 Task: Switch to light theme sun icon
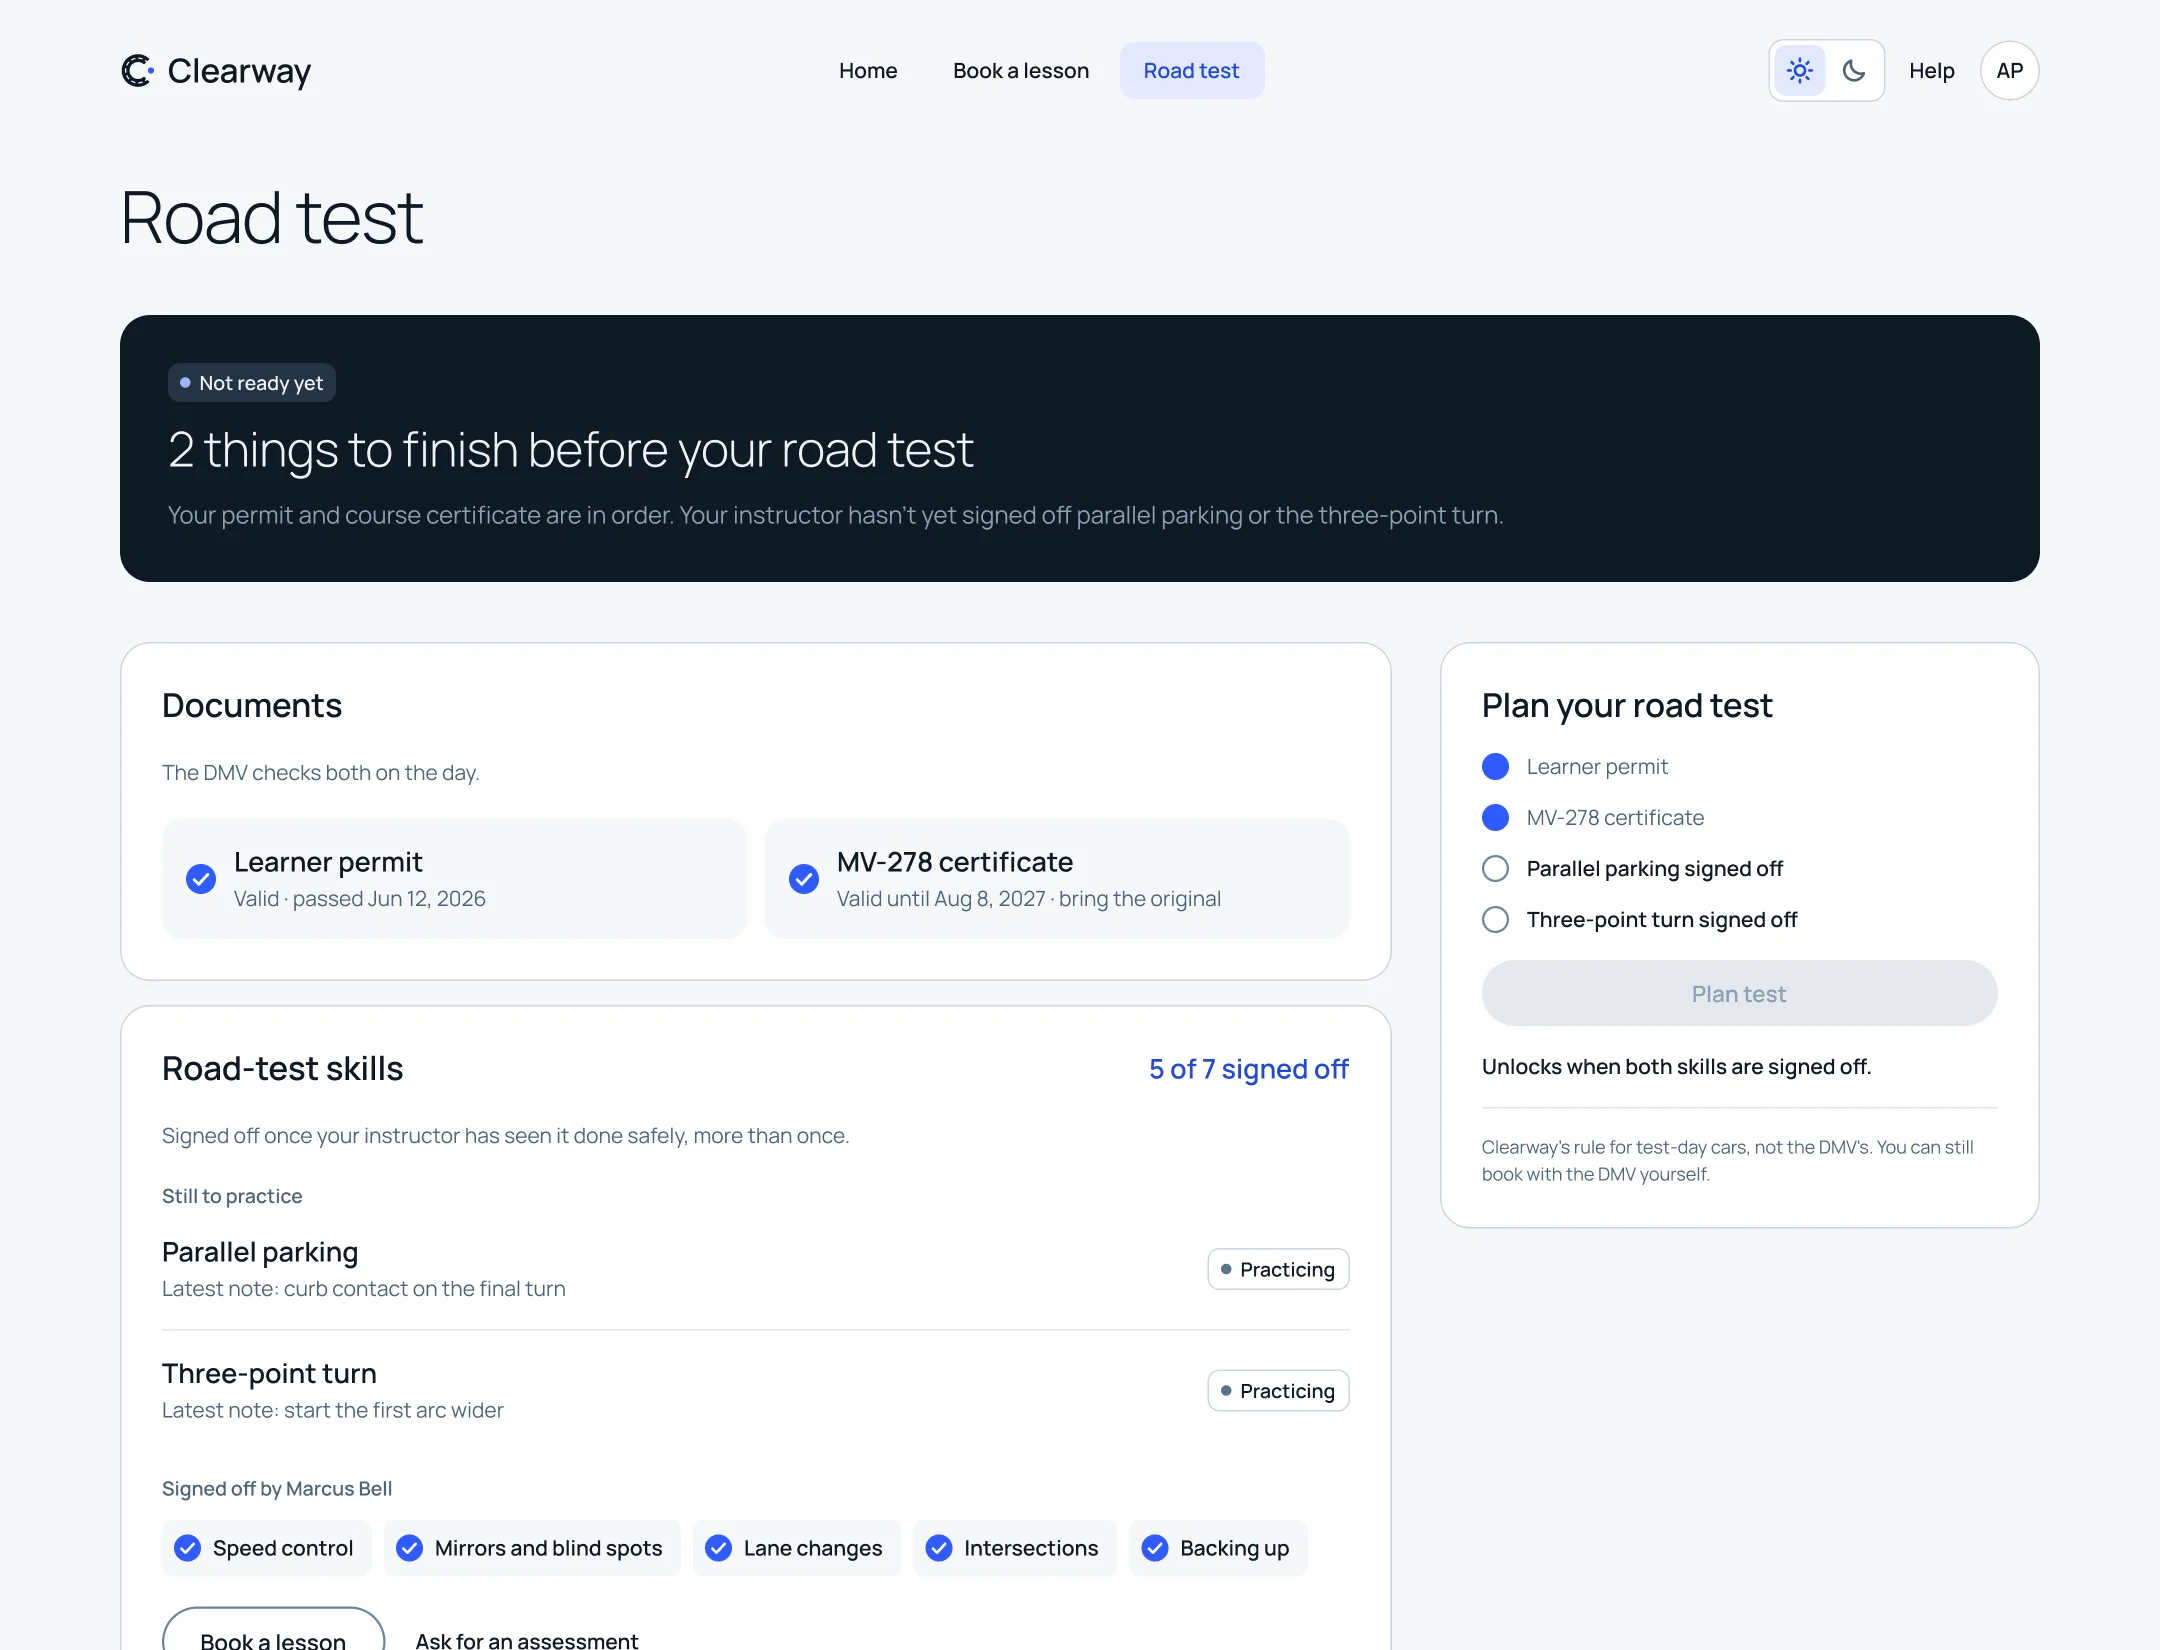tap(1800, 71)
